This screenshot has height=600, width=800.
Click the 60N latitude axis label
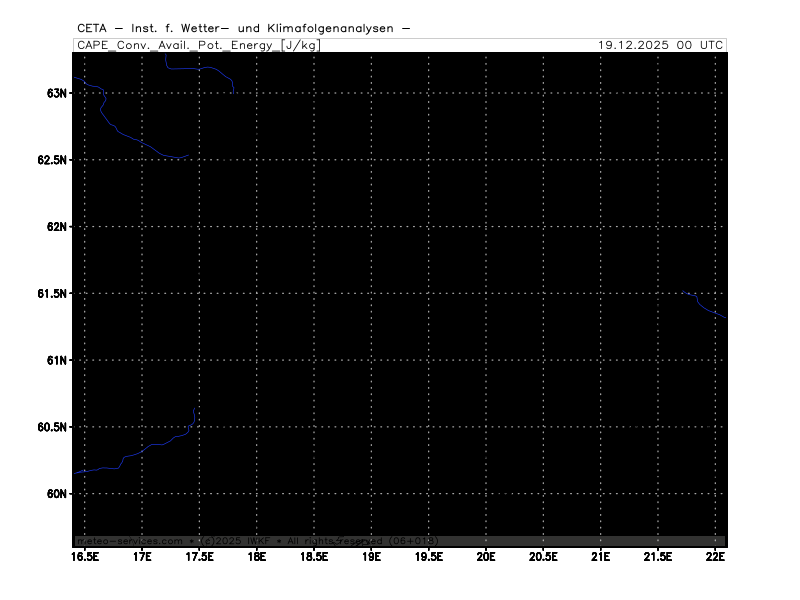(x=56, y=494)
